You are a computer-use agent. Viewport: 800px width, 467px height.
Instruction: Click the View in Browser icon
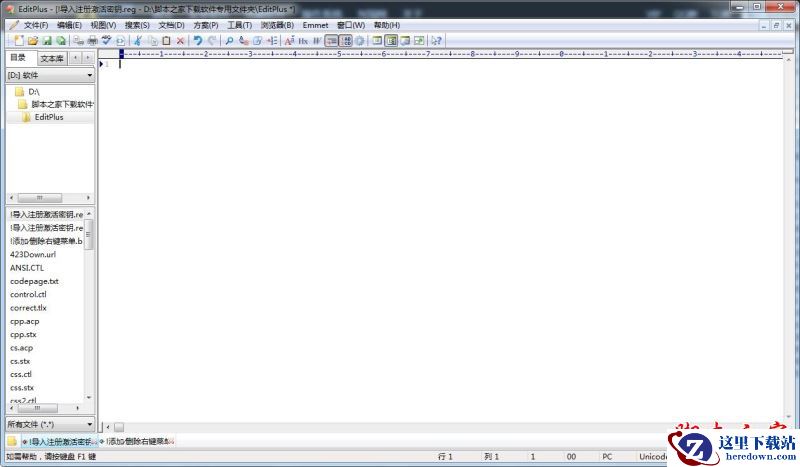(x=120, y=41)
